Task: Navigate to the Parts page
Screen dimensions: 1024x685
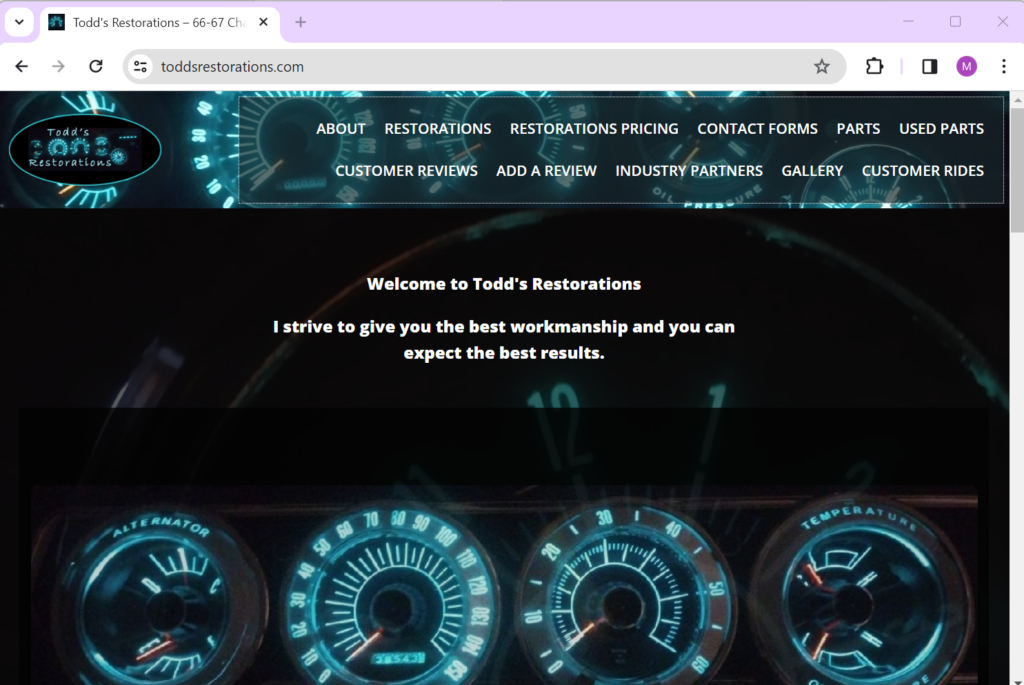Action: click(858, 129)
